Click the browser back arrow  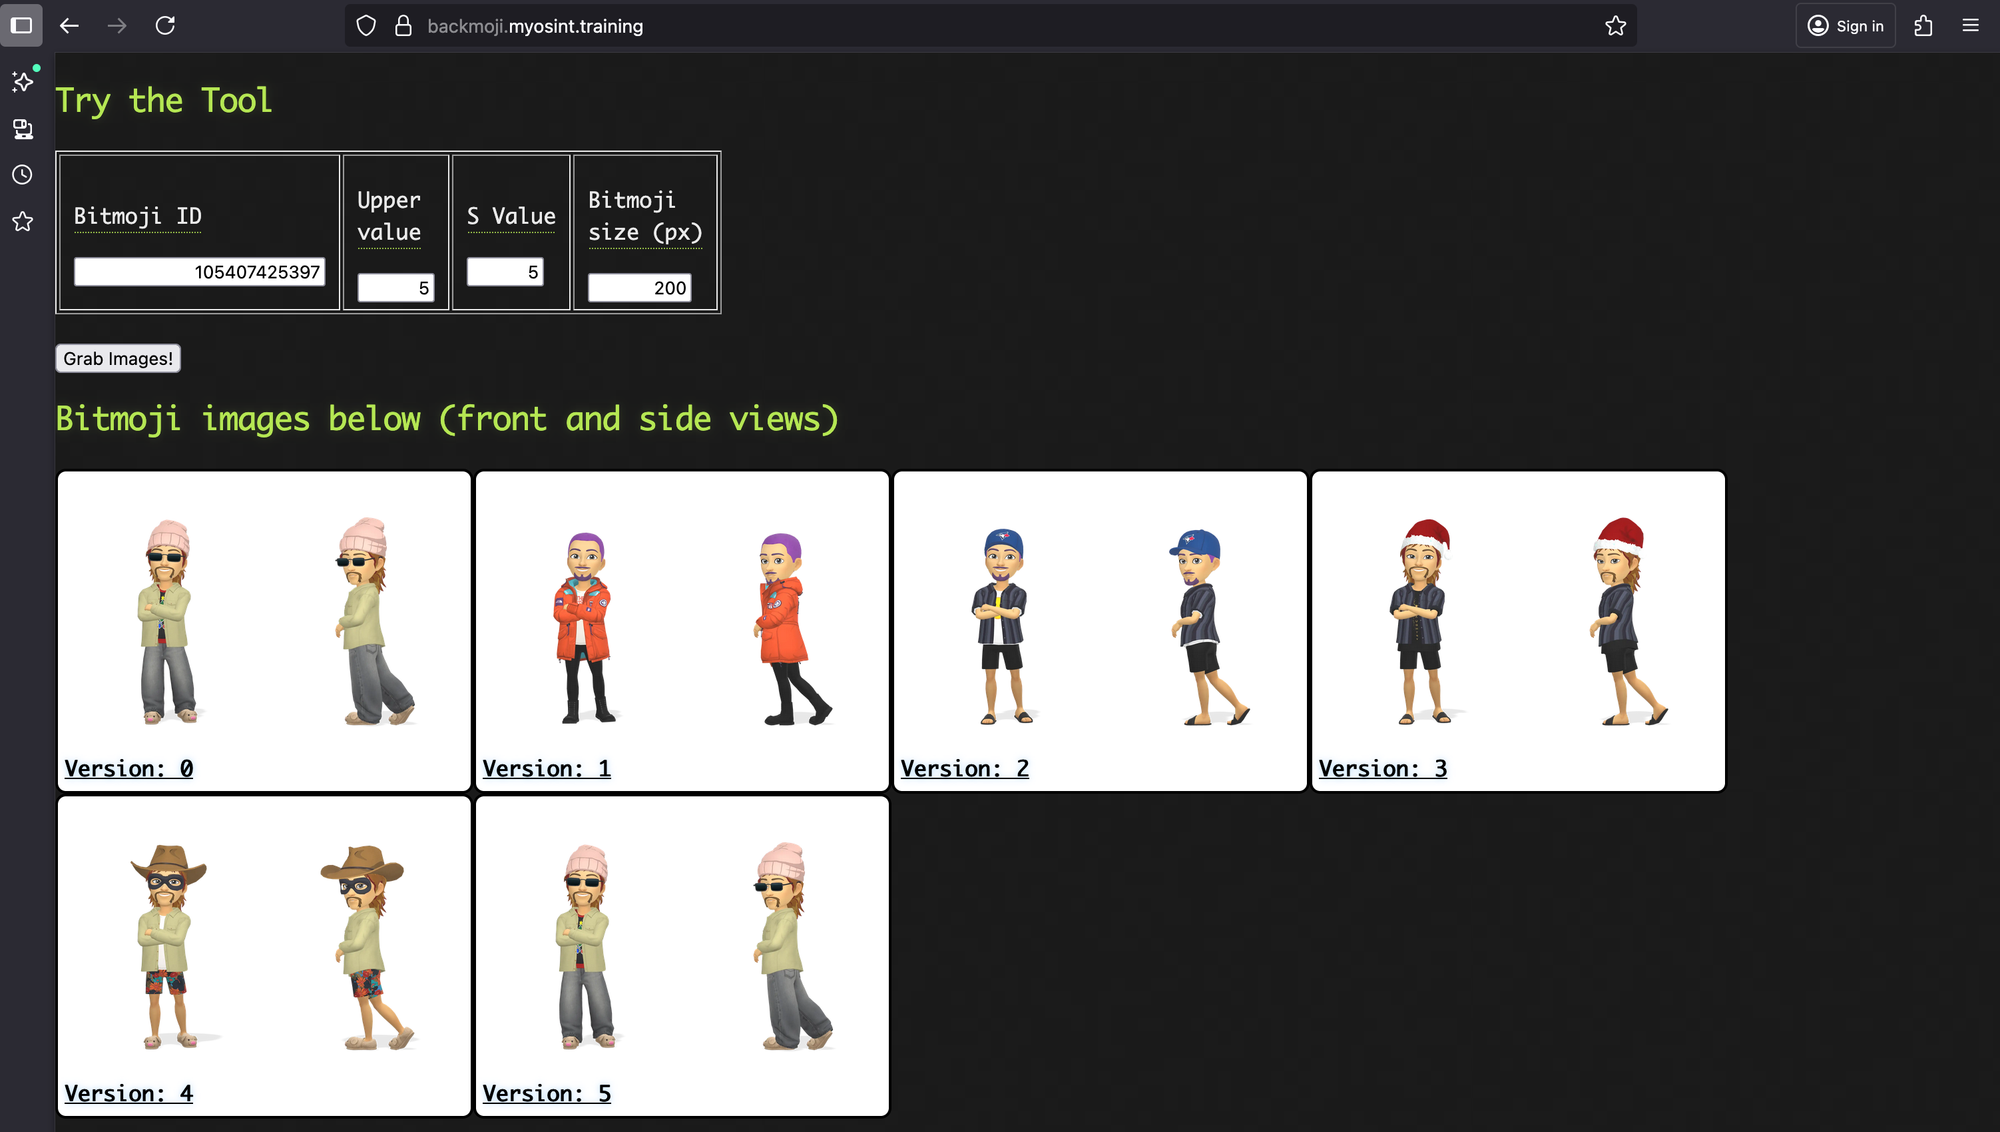pyautogui.click(x=69, y=26)
